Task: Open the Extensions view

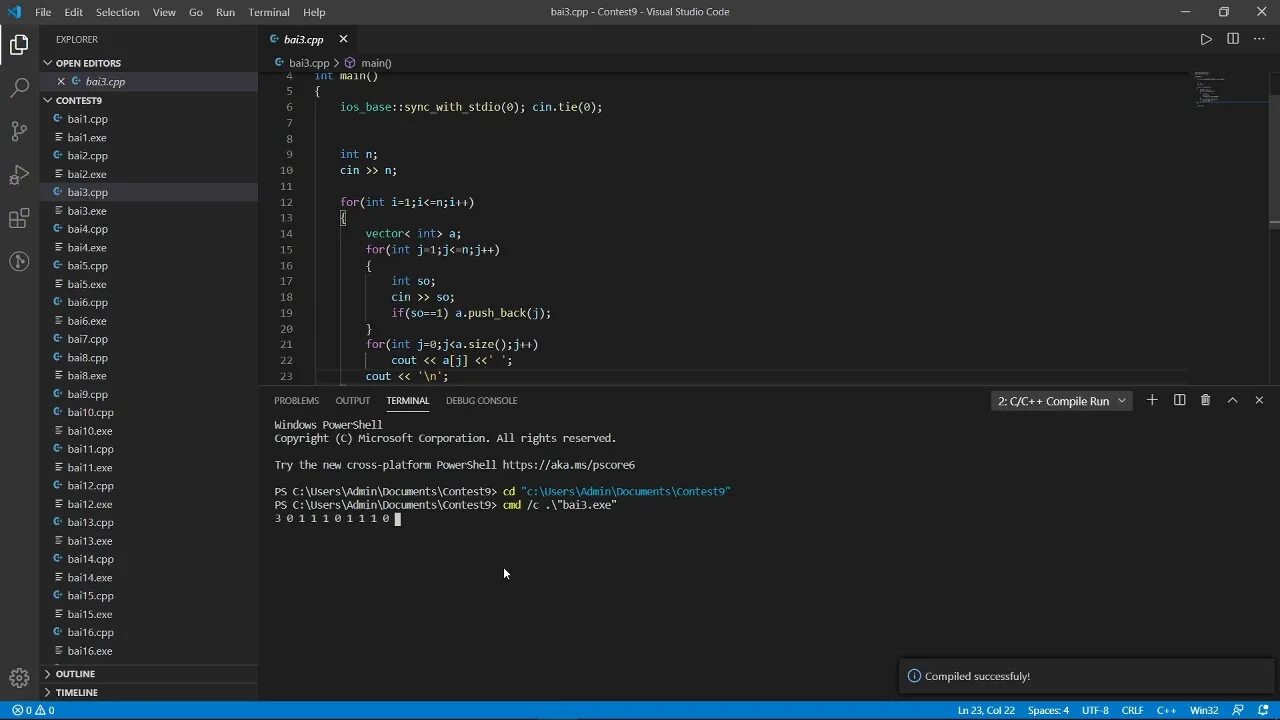Action: (x=19, y=219)
